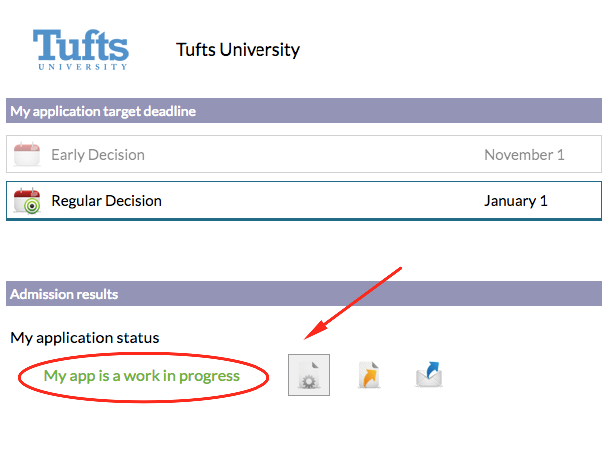Screen dimensions: 616x454
Task: Click the envelope with blue arrow icon
Action: pos(429,375)
